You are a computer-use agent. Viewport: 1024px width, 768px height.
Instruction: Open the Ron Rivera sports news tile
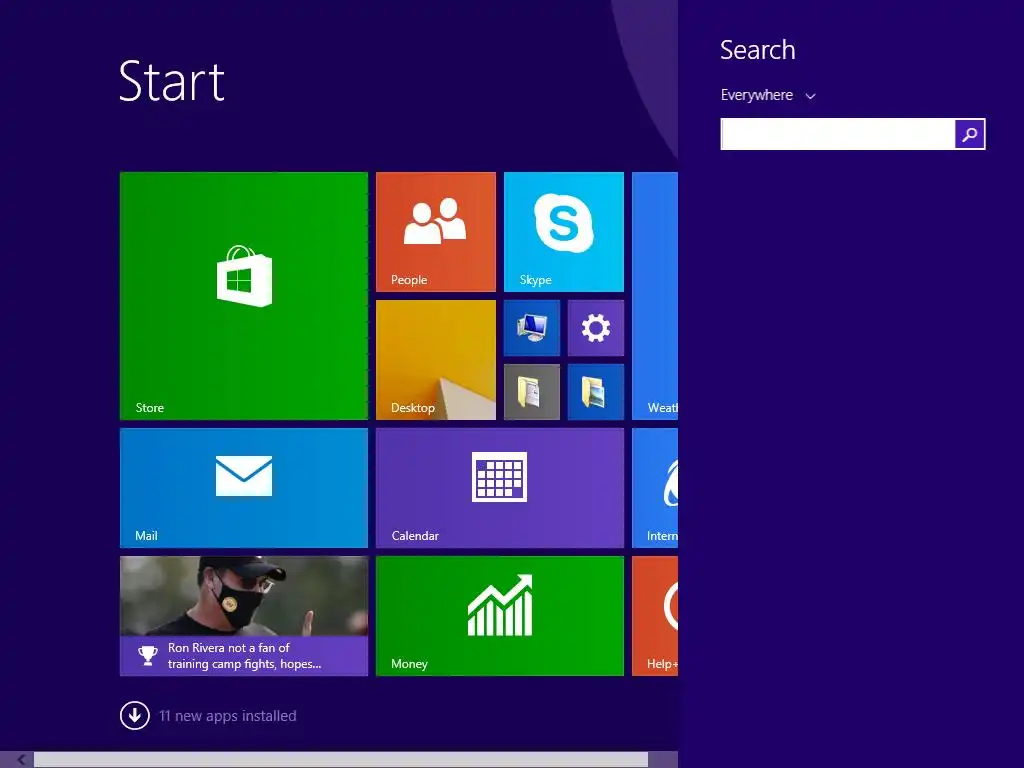(x=244, y=616)
